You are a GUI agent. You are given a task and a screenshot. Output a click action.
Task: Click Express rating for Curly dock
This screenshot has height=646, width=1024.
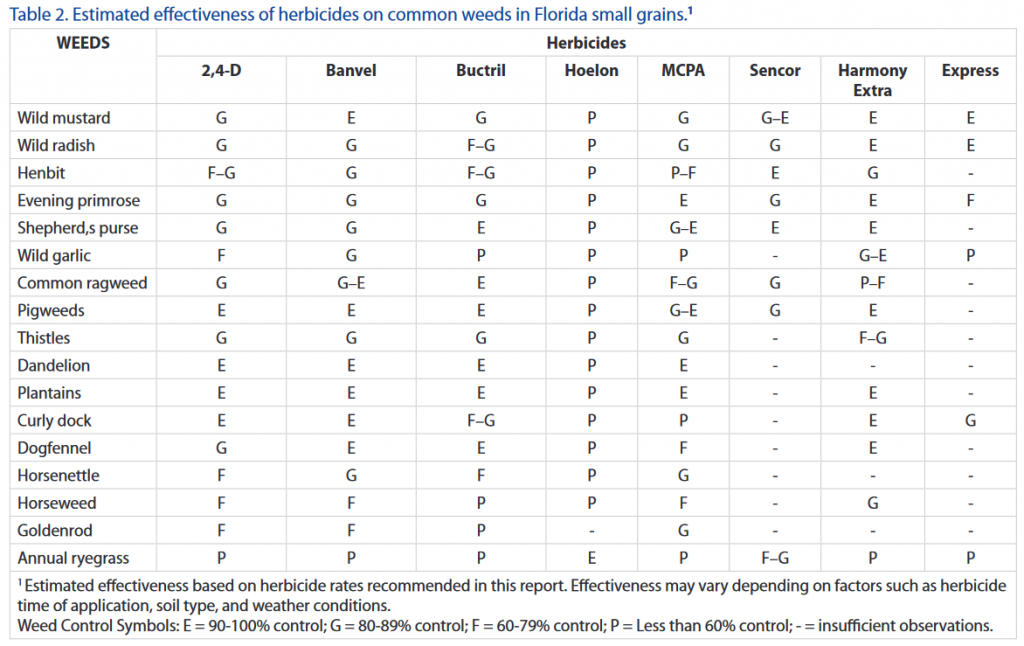(970, 421)
